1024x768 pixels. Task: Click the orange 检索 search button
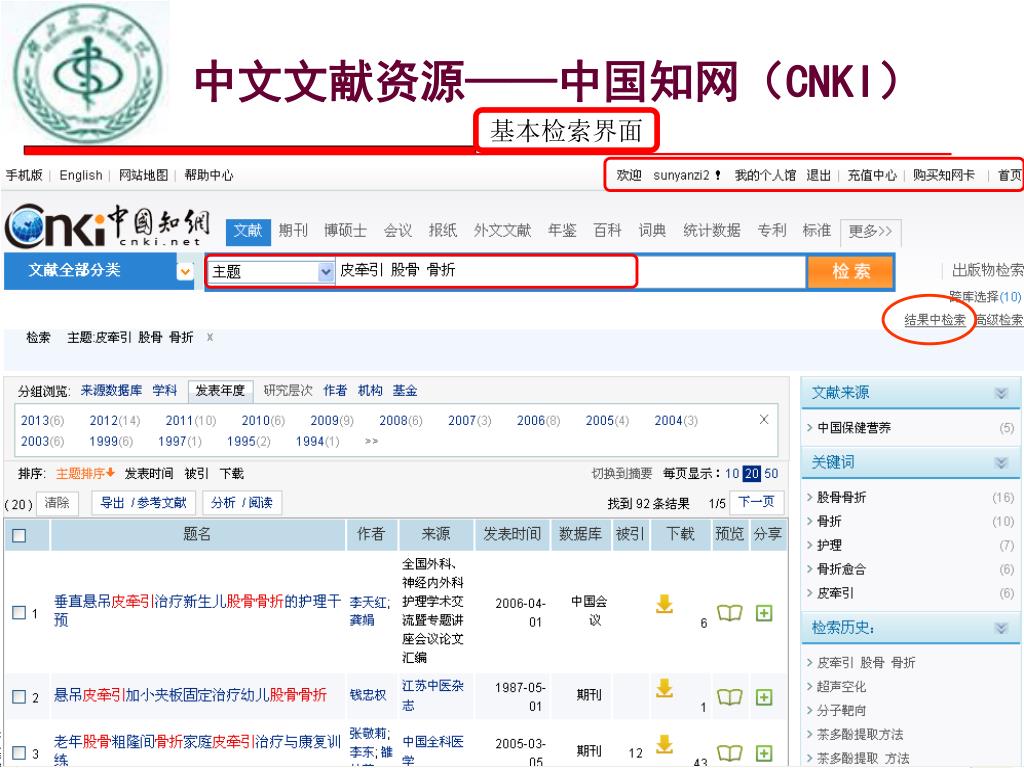click(x=851, y=271)
